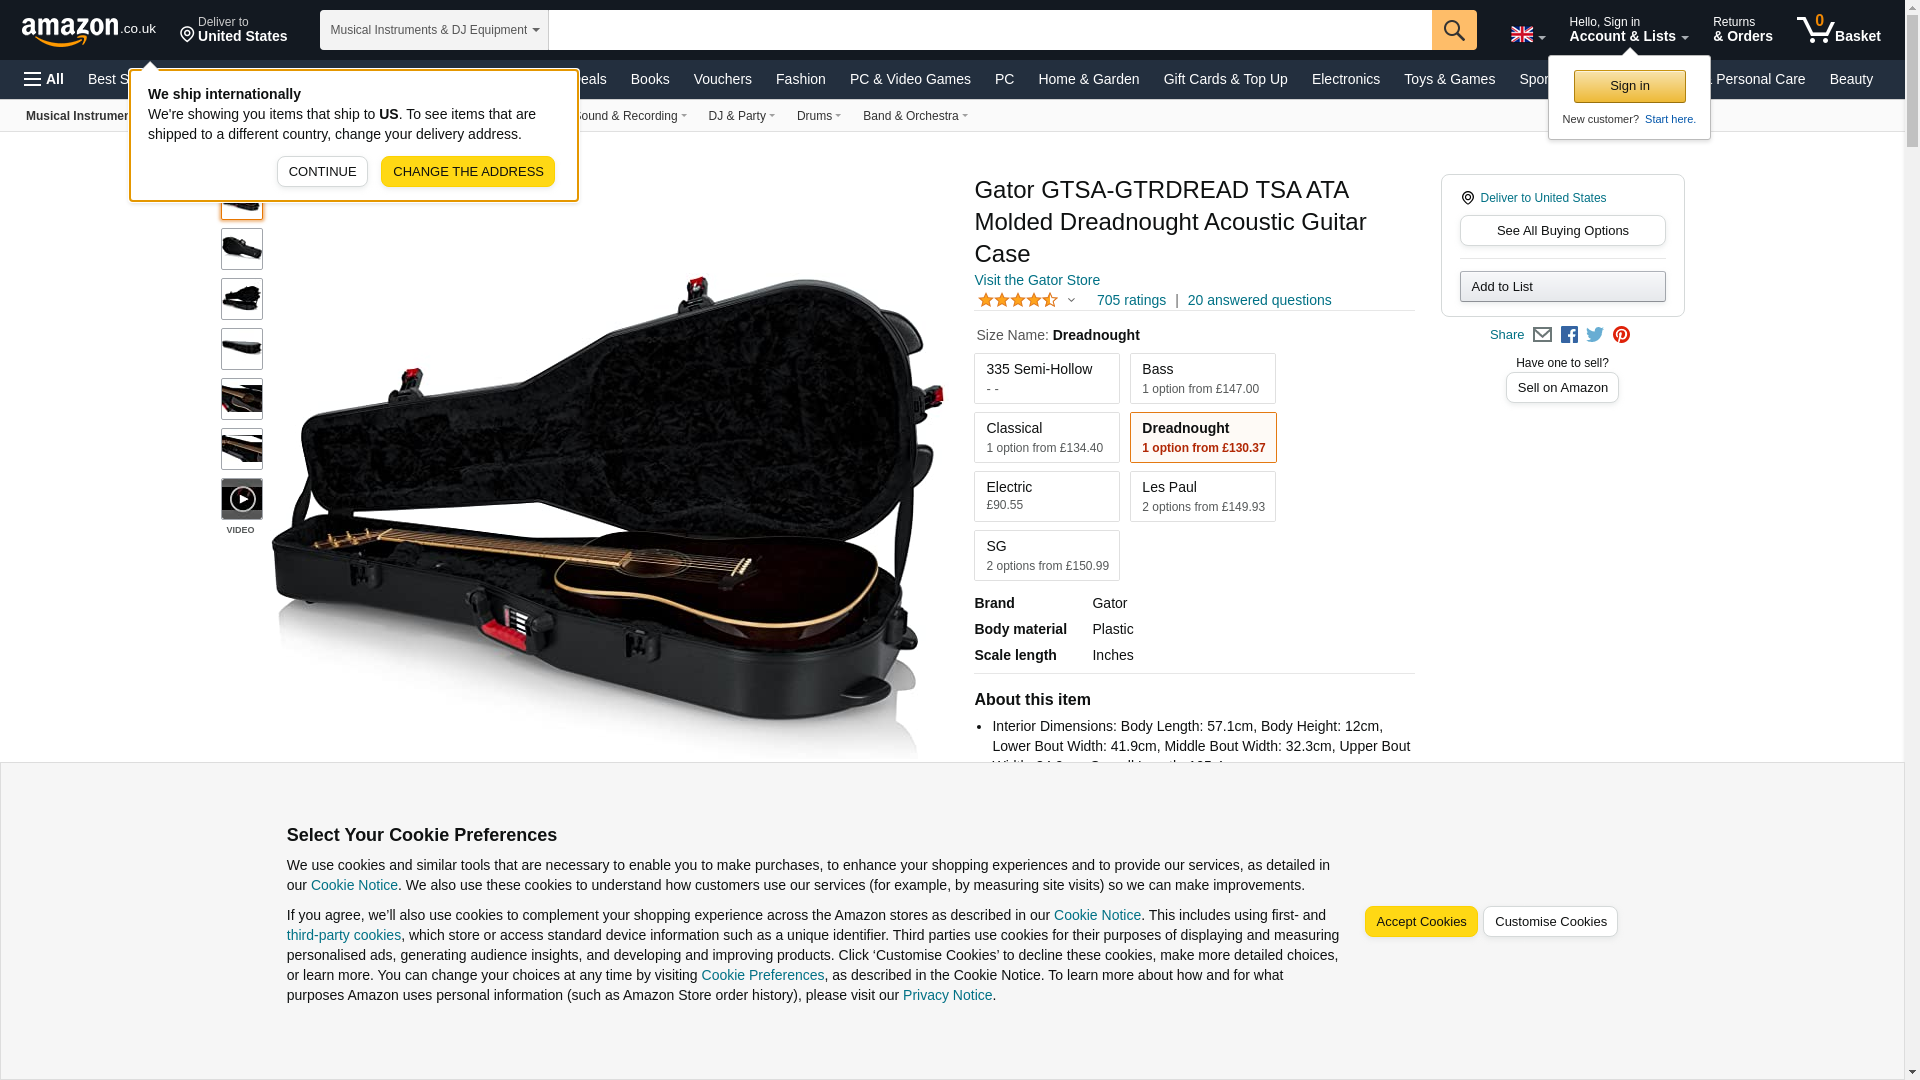Open the Vouchers nav item

(x=722, y=79)
